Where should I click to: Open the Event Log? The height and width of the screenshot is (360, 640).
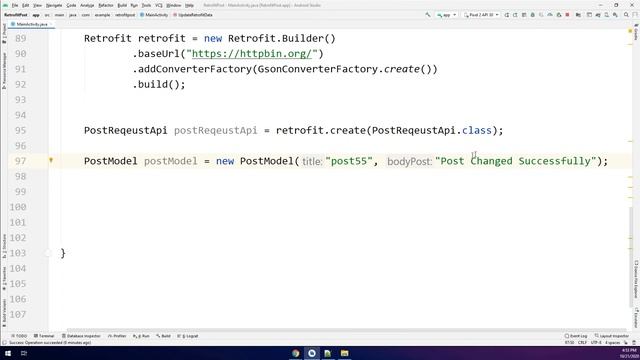pyautogui.click(x=576, y=336)
